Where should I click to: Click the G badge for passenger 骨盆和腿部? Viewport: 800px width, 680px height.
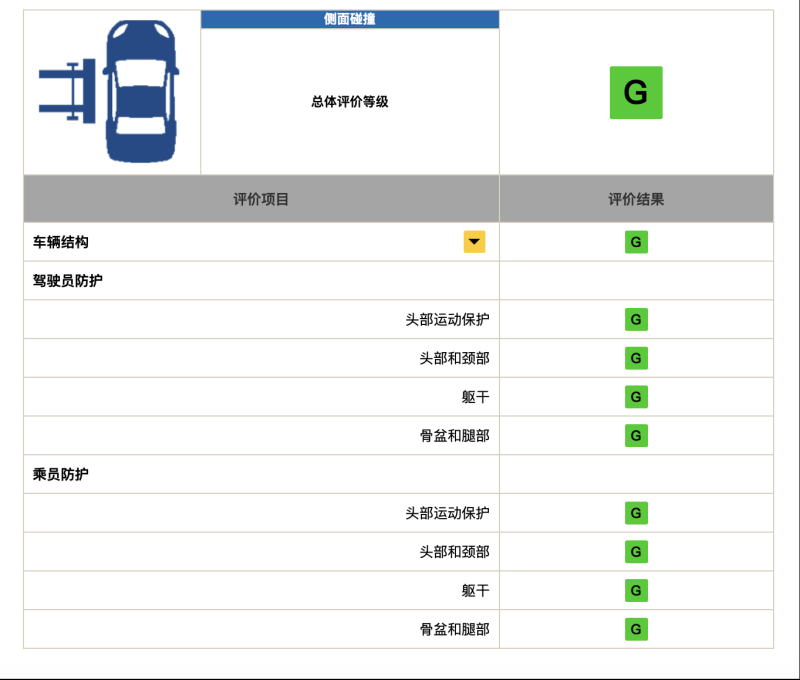636,629
